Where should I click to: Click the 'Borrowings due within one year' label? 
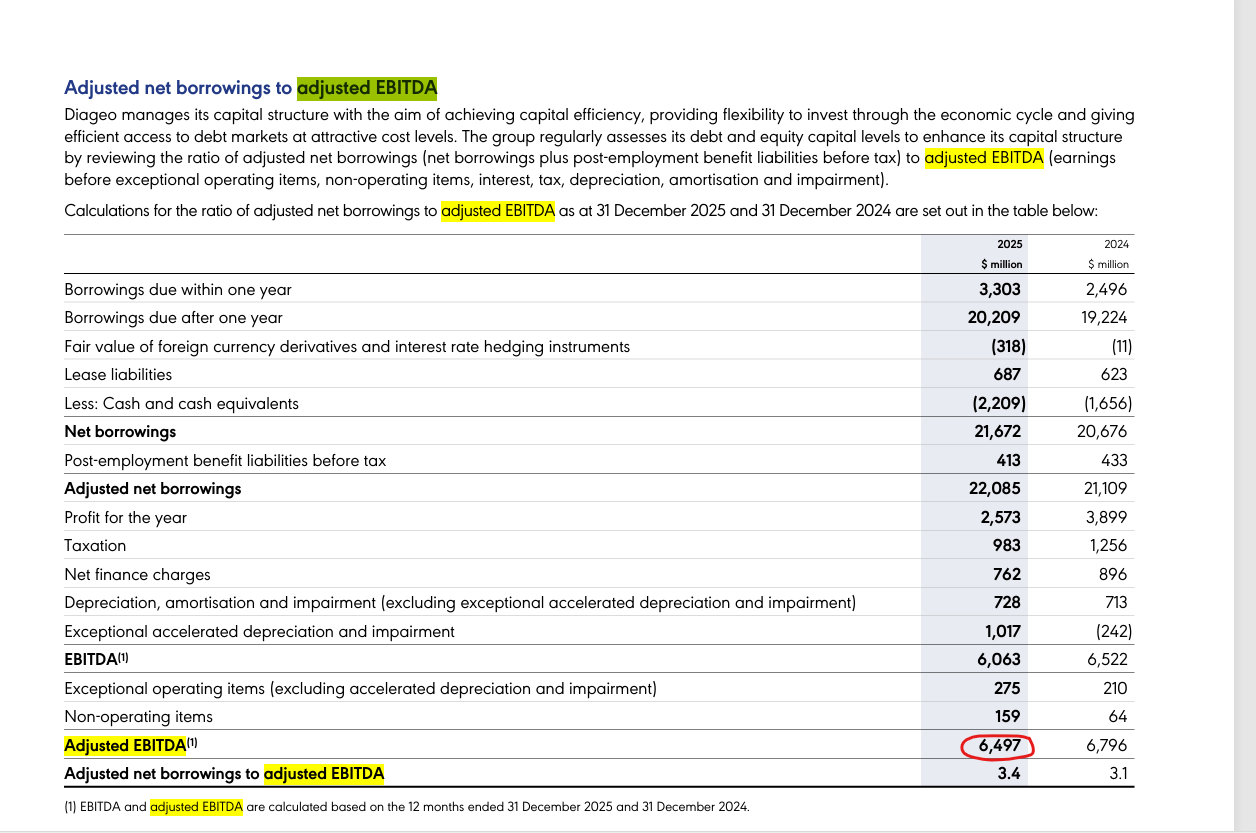point(178,290)
